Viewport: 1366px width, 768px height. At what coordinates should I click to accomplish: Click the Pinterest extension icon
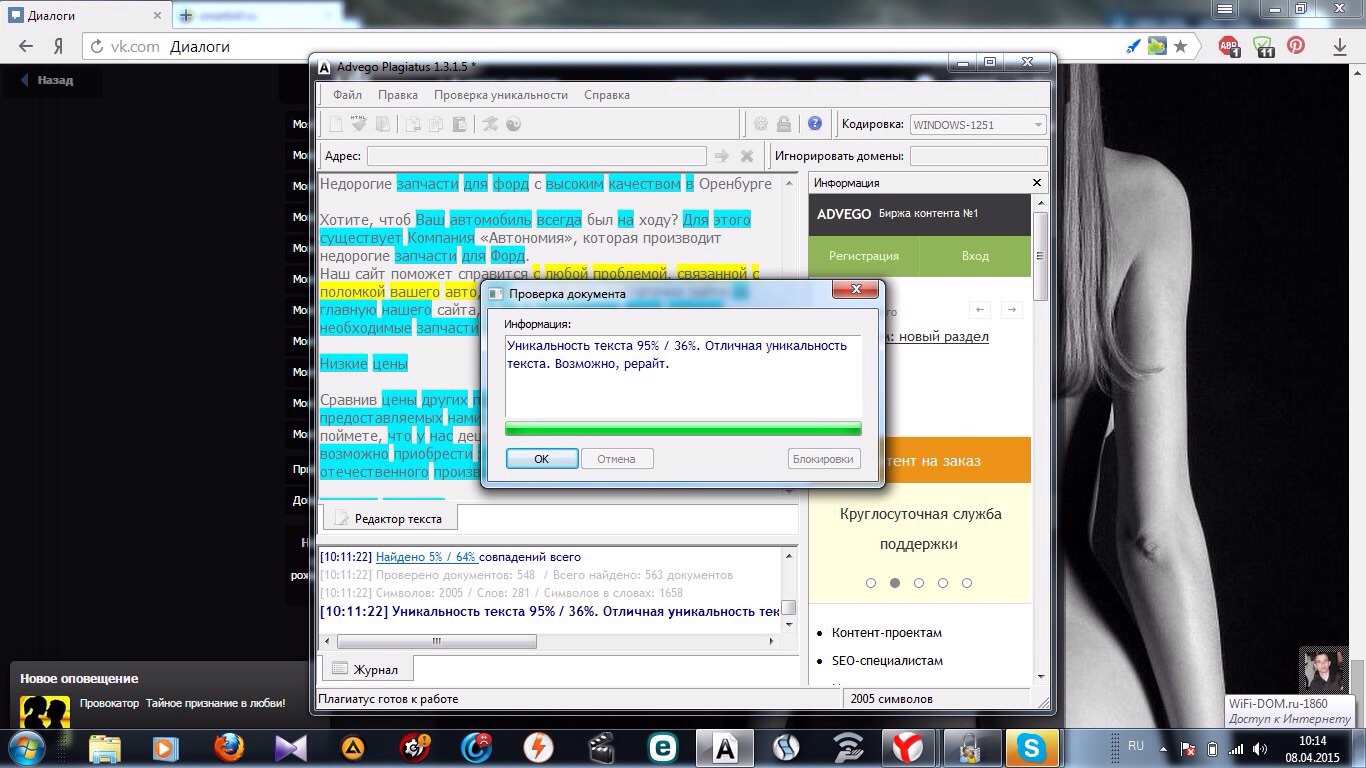[x=1296, y=46]
